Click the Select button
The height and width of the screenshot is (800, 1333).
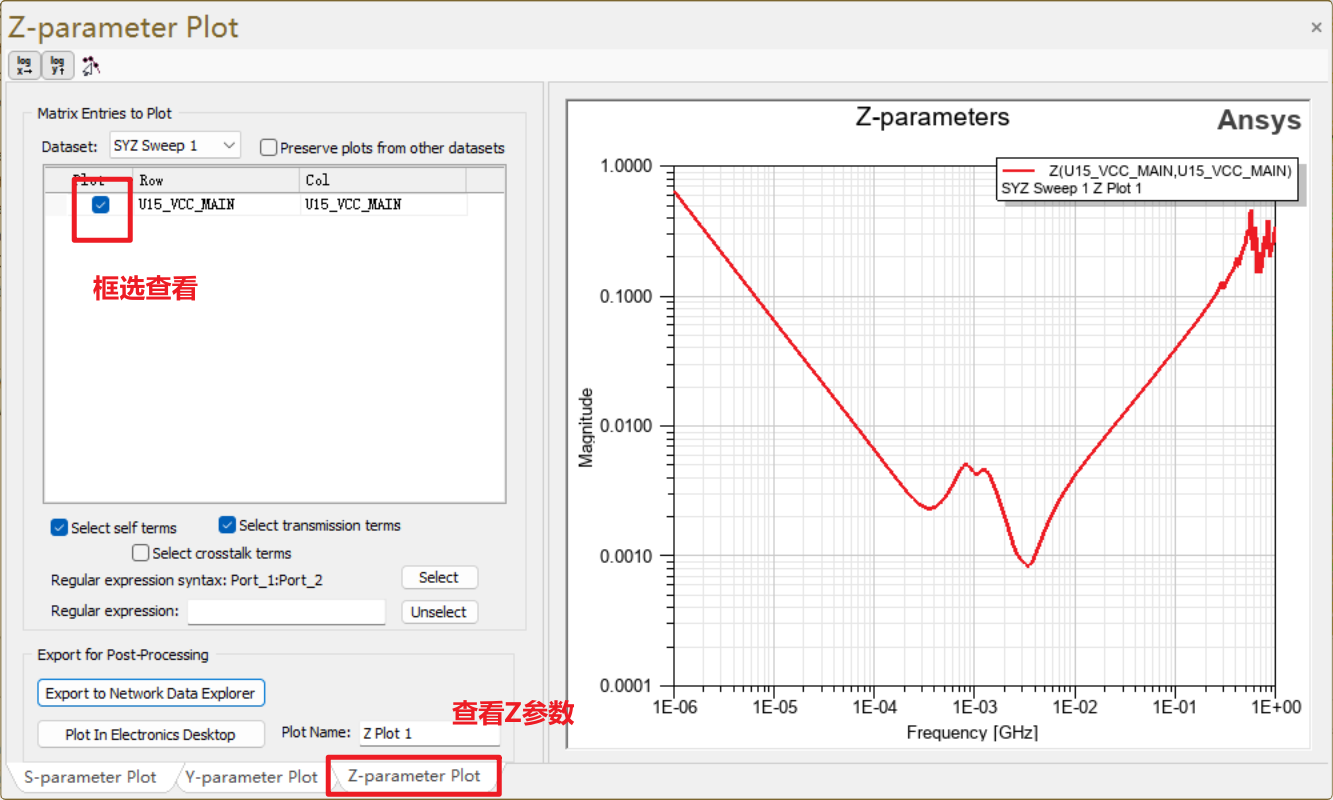tap(439, 577)
